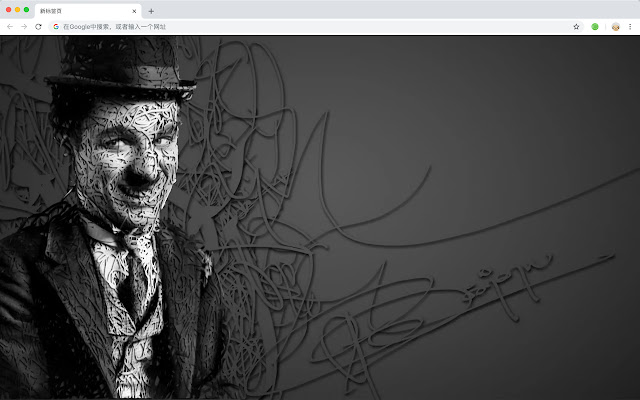
Task: Open a new tab with plus button
Action: [151, 11]
